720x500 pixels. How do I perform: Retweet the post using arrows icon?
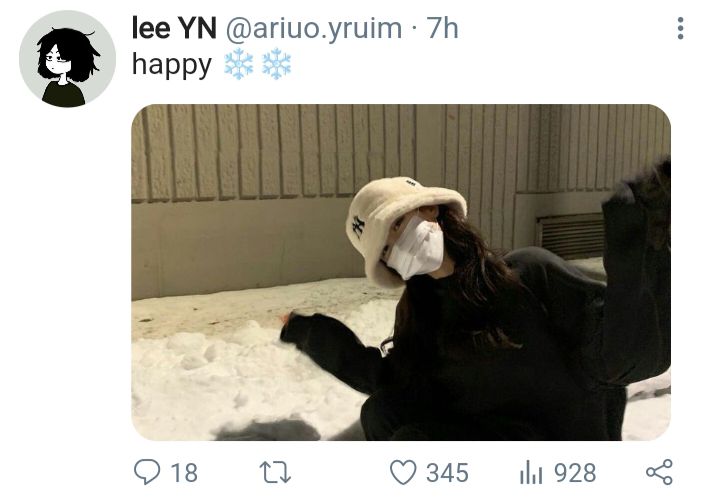[x=275, y=472]
